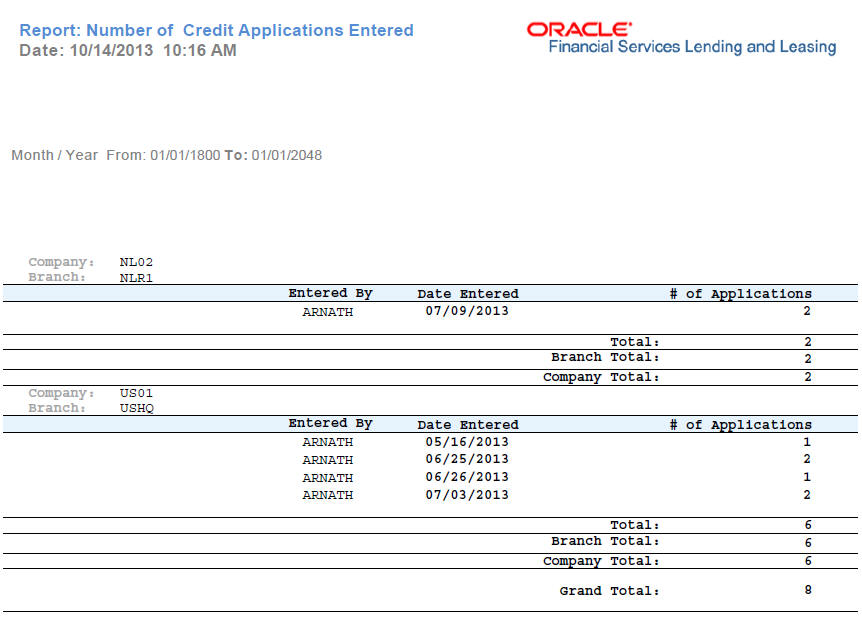
Task: Select company code 'US01'
Action: coord(136,393)
